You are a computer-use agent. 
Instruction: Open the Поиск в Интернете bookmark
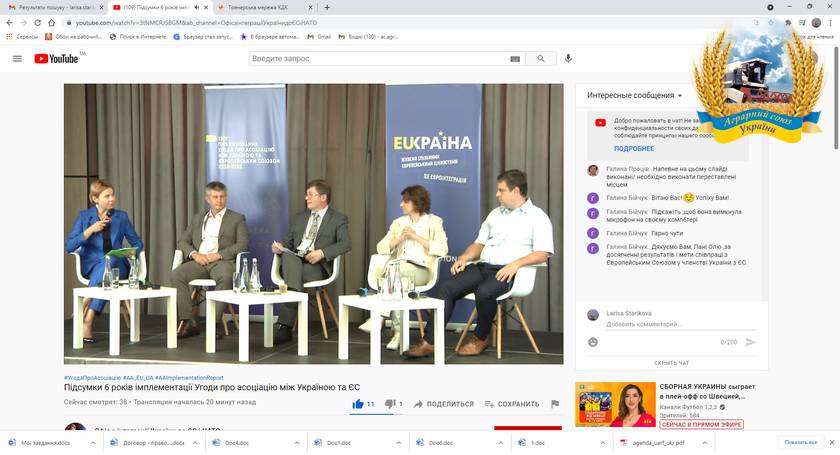[138, 36]
